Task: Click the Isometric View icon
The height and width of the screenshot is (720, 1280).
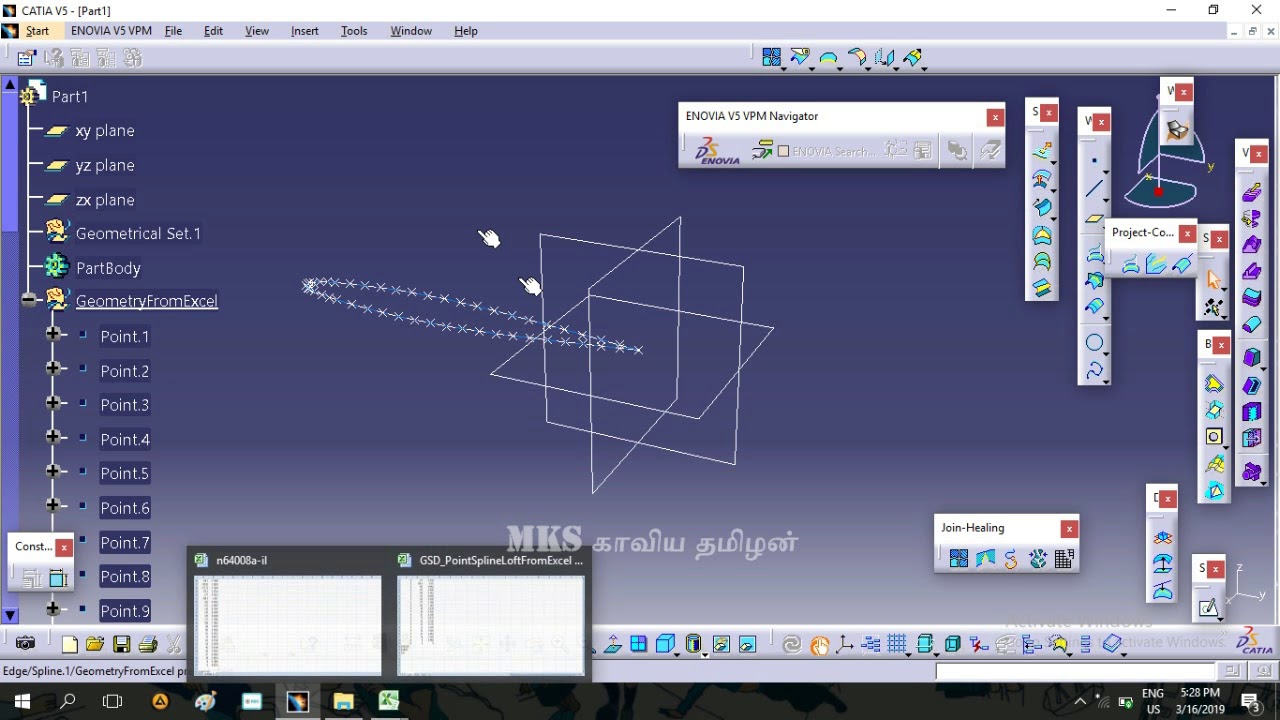Action: (665, 644)
